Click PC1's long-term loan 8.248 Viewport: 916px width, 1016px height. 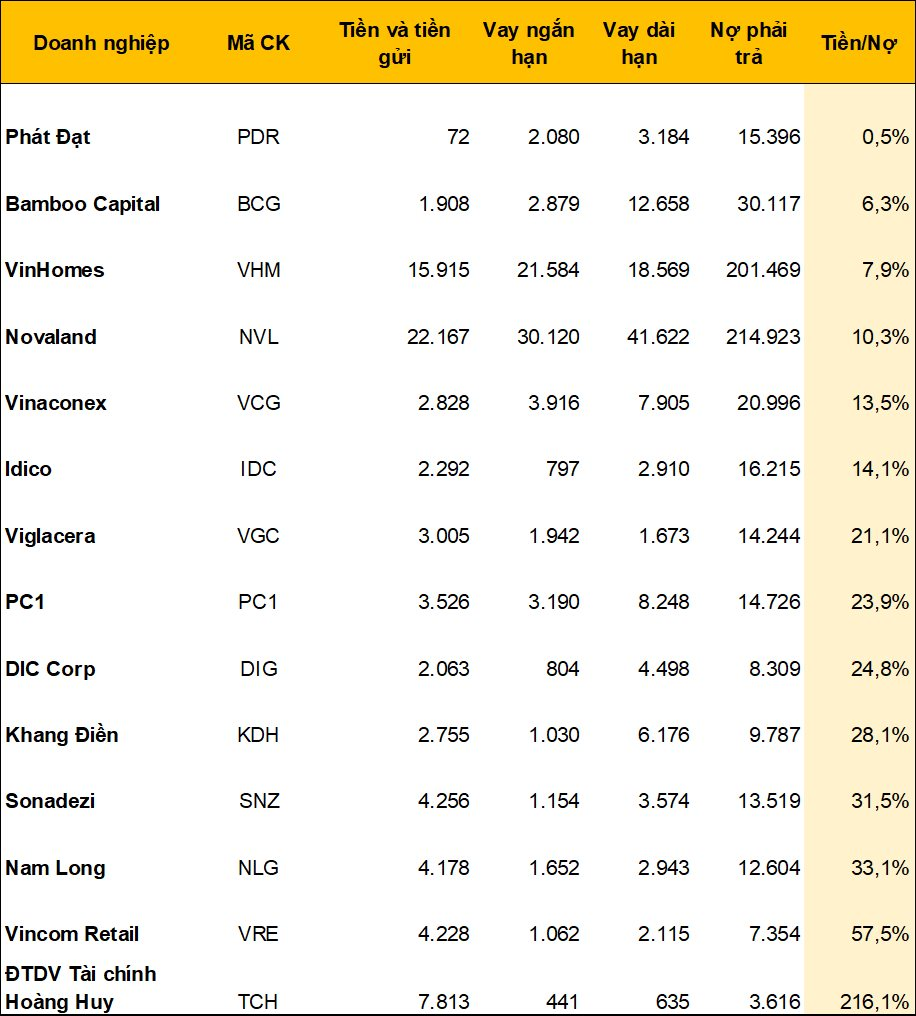click(663, 602)
